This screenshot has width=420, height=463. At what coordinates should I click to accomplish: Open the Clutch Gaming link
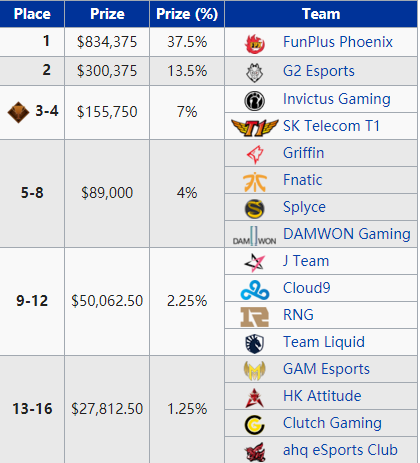point(332,423)
